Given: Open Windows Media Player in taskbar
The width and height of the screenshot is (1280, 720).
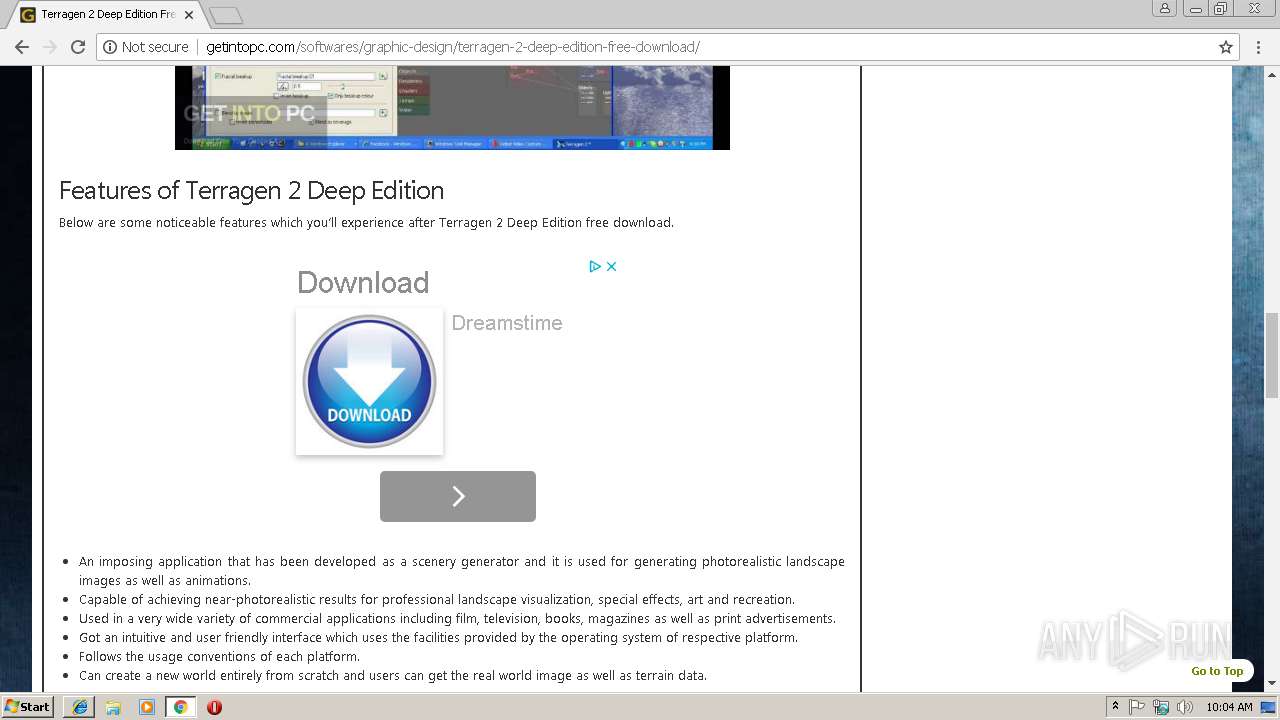Looking at the screenshot, I should (147, 707).
